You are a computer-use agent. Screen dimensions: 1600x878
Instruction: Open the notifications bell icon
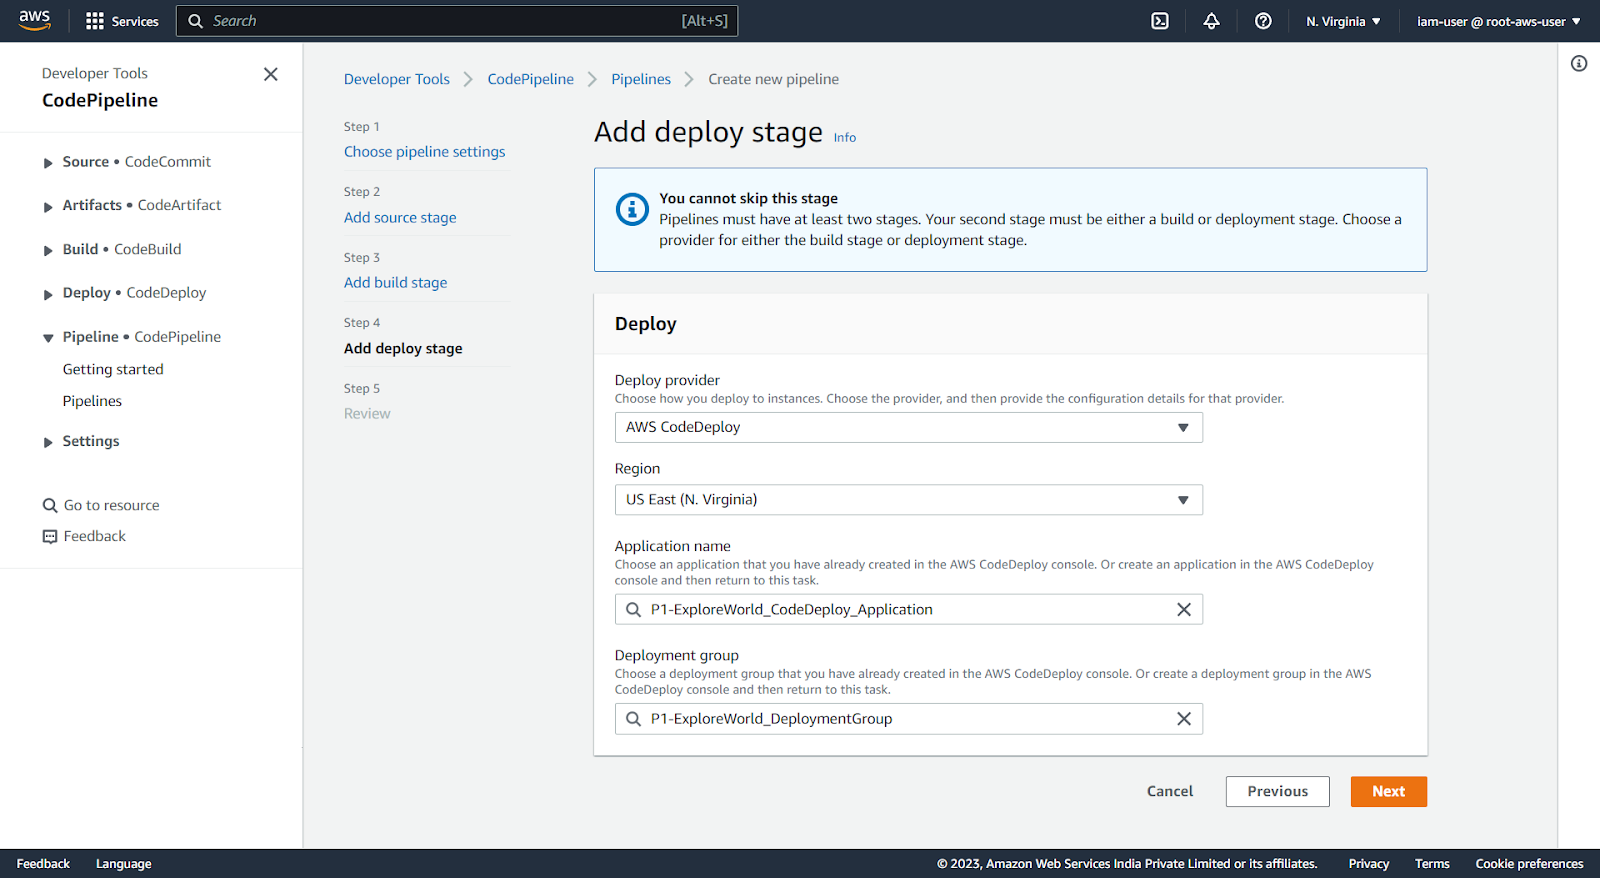pyautogui.click(x=1211, y=21)
